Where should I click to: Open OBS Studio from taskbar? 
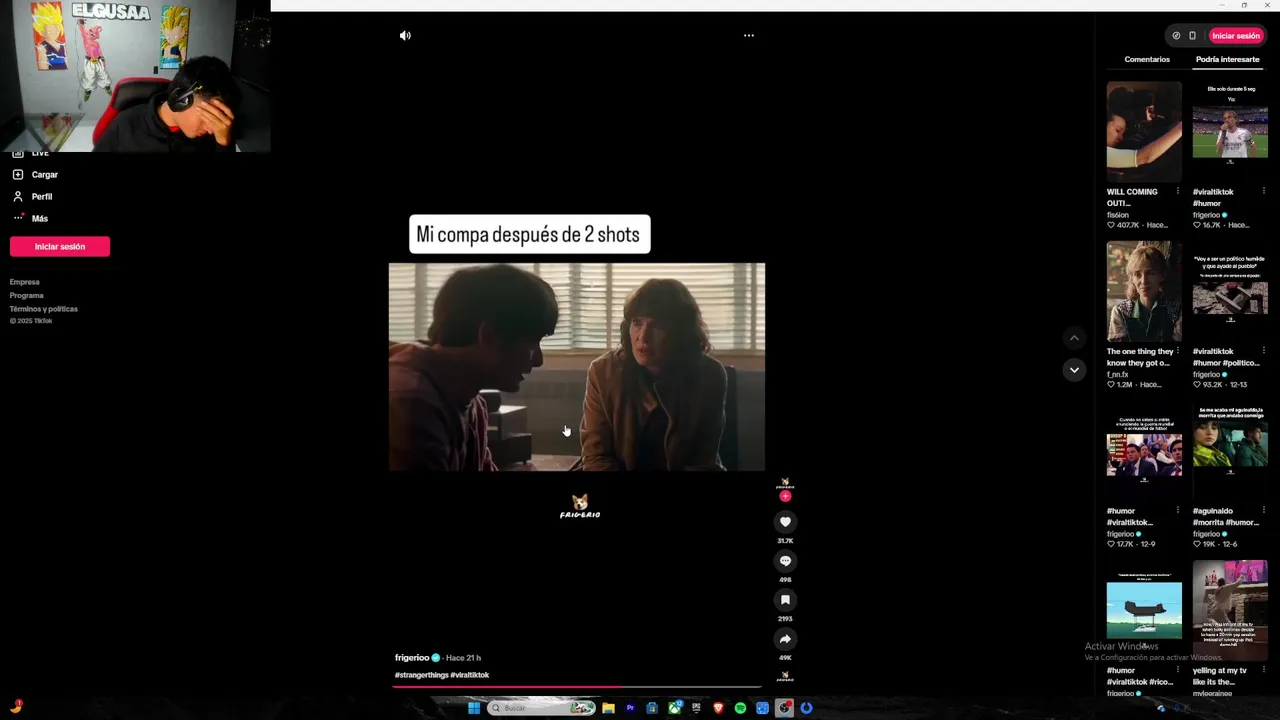[785, 708]
